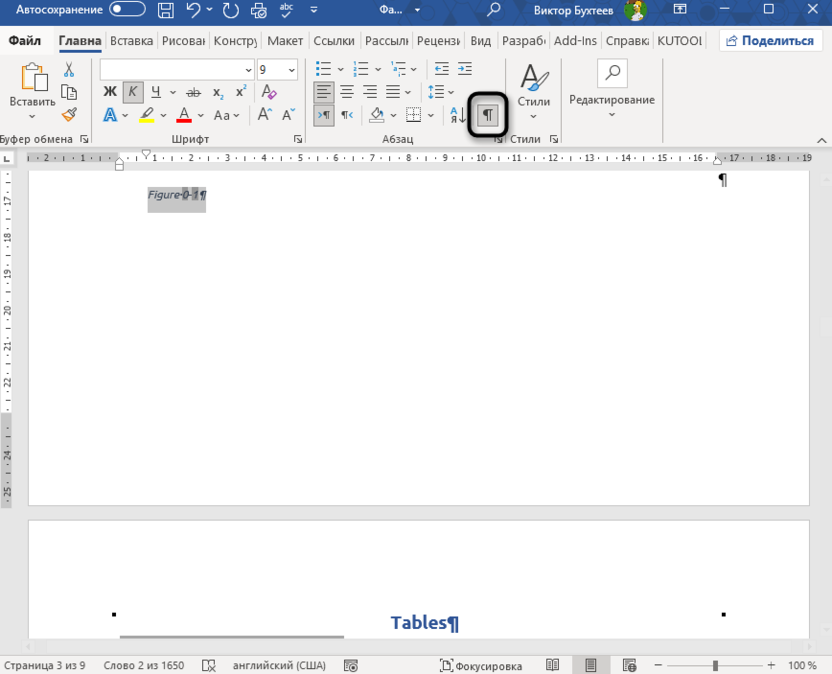
Task: Click the Cut scissors icon
Action: 69,69
